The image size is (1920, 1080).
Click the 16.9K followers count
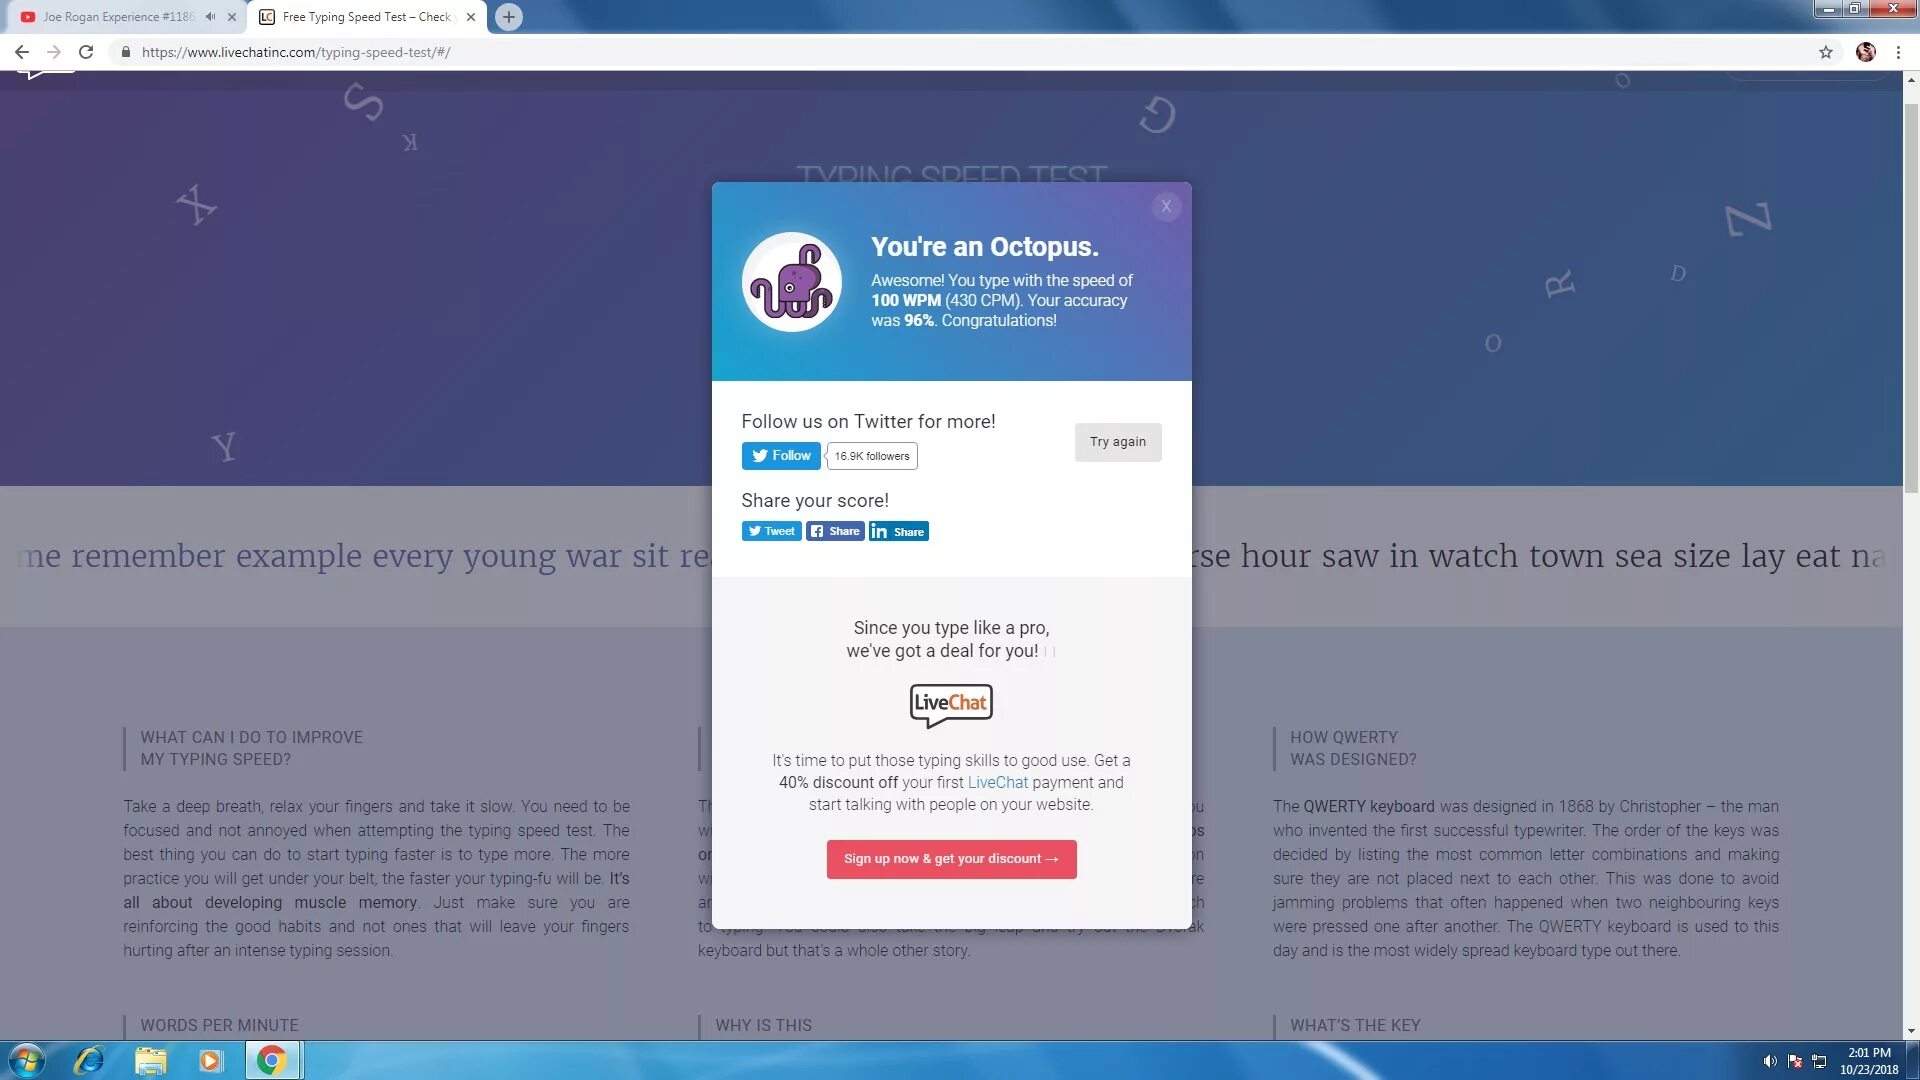pos(872,457)
